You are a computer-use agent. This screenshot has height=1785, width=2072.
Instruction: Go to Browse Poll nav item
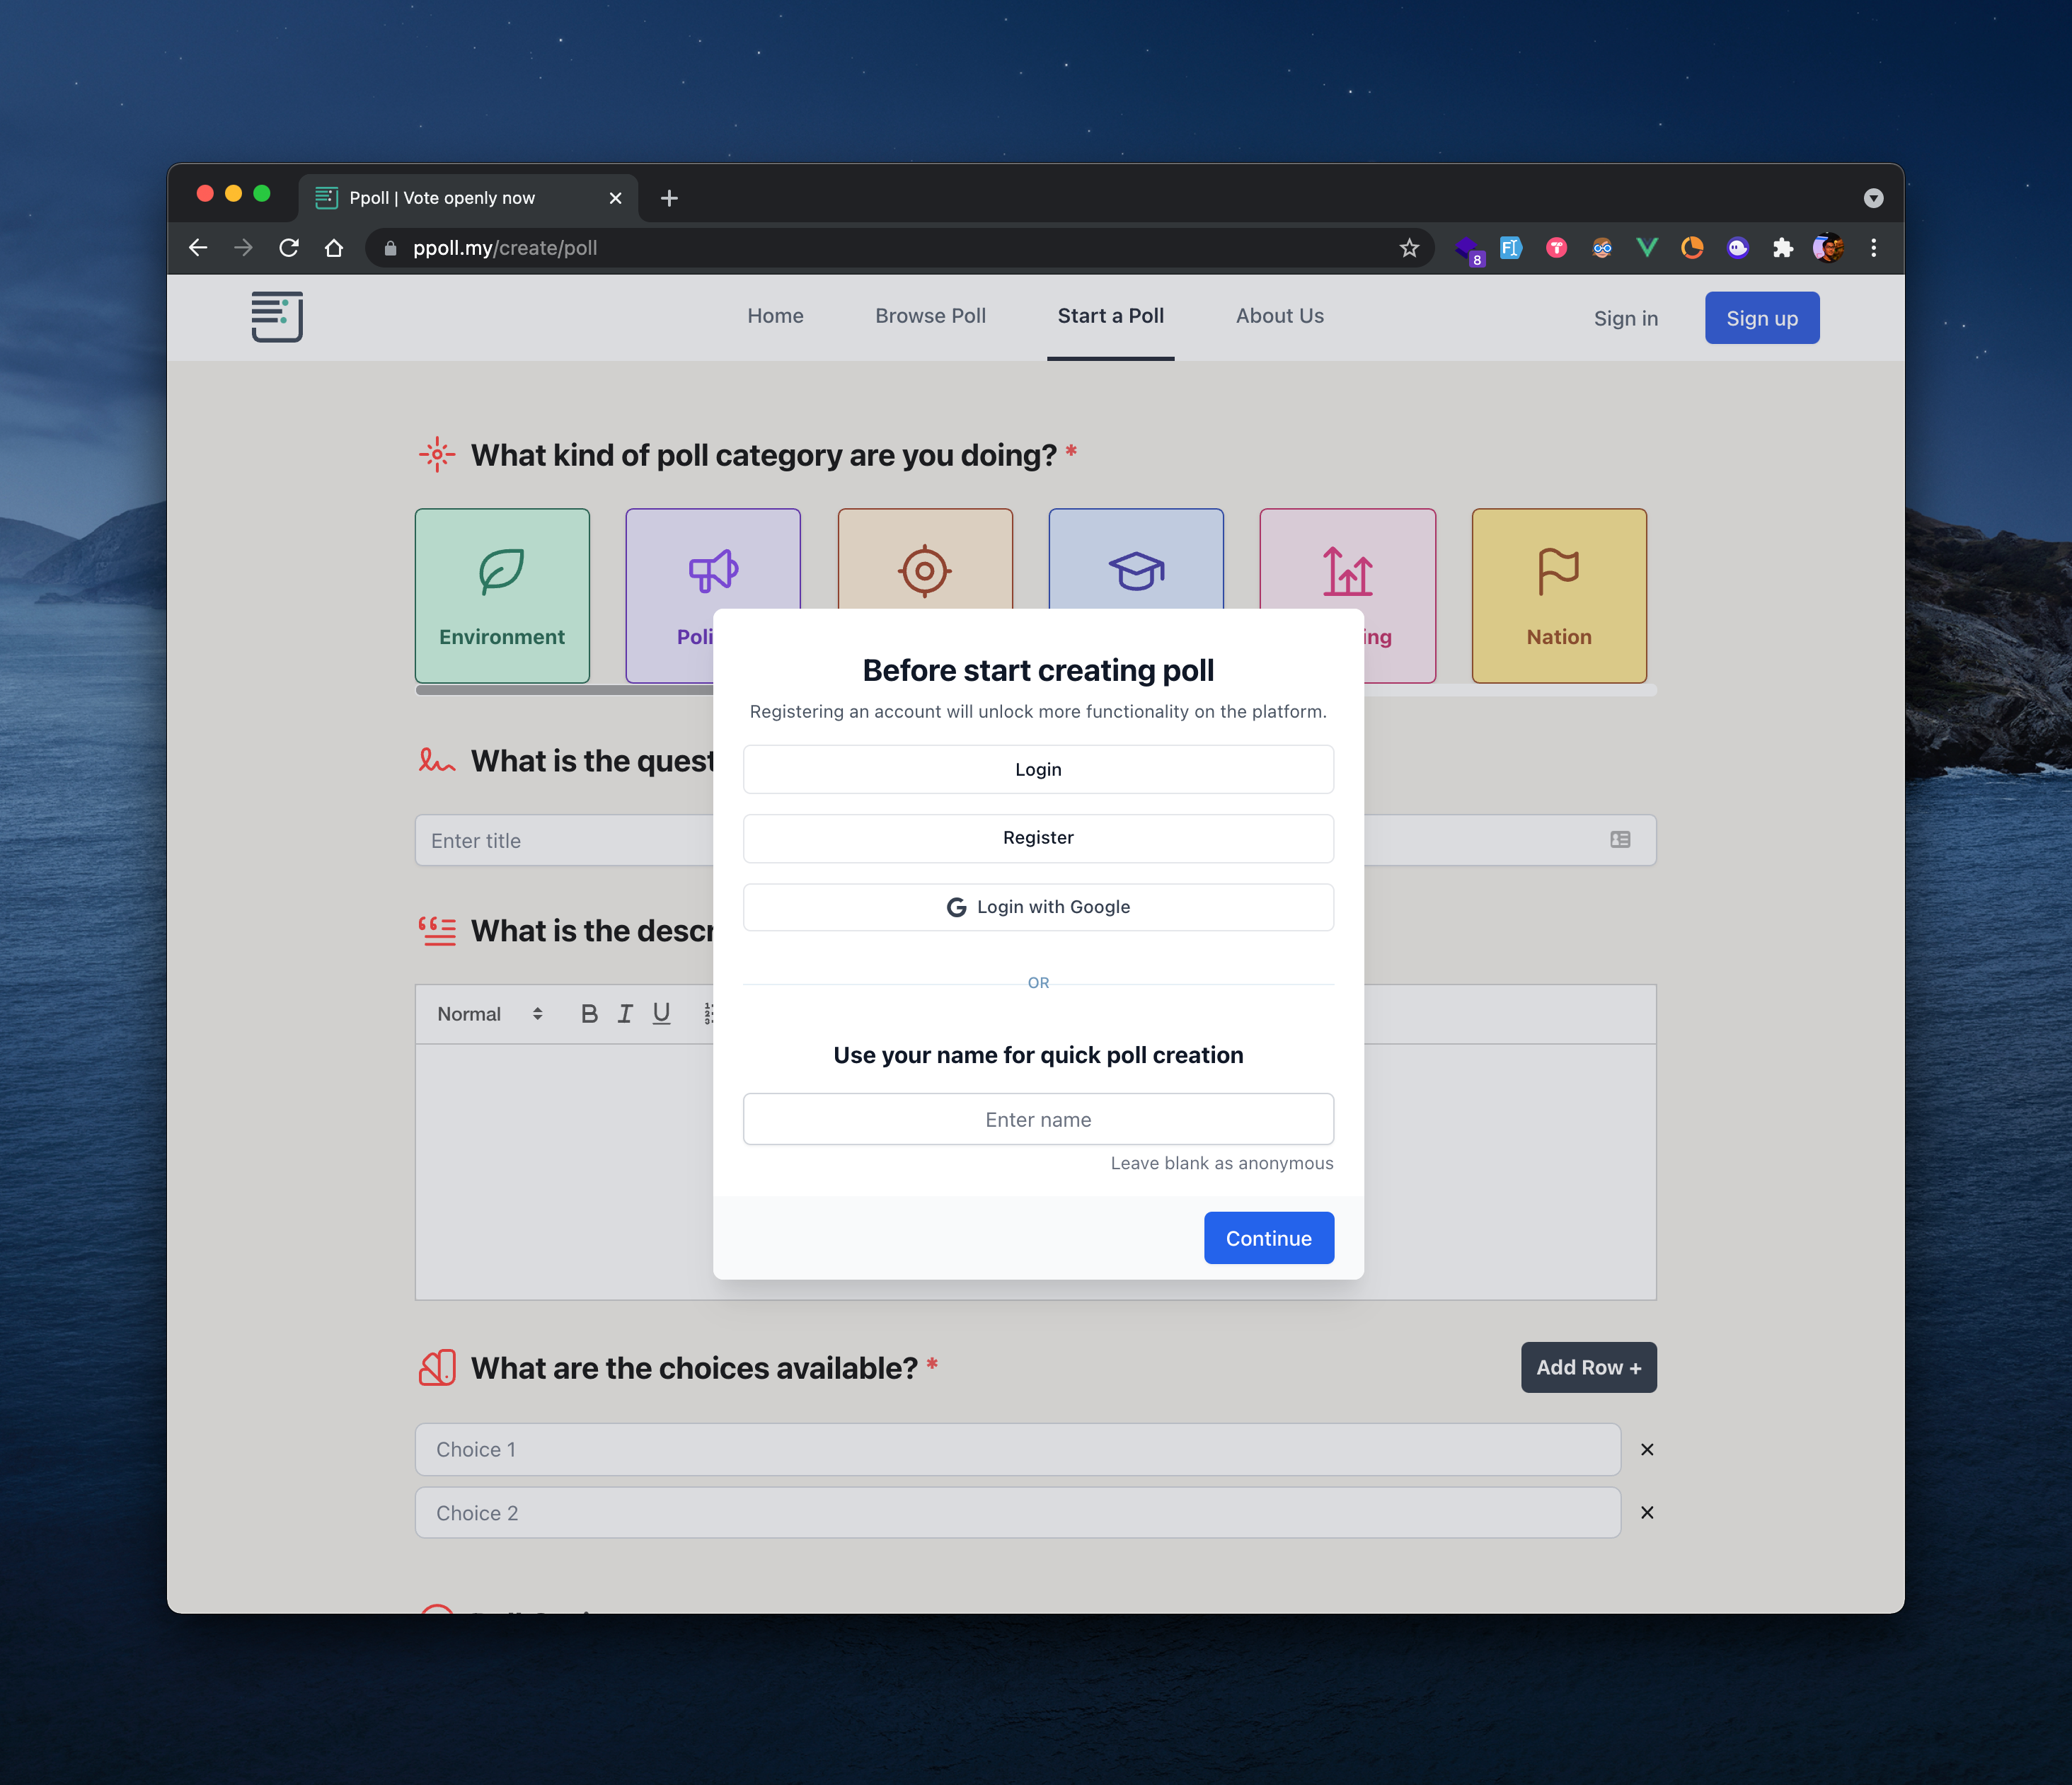click(930, 316)
